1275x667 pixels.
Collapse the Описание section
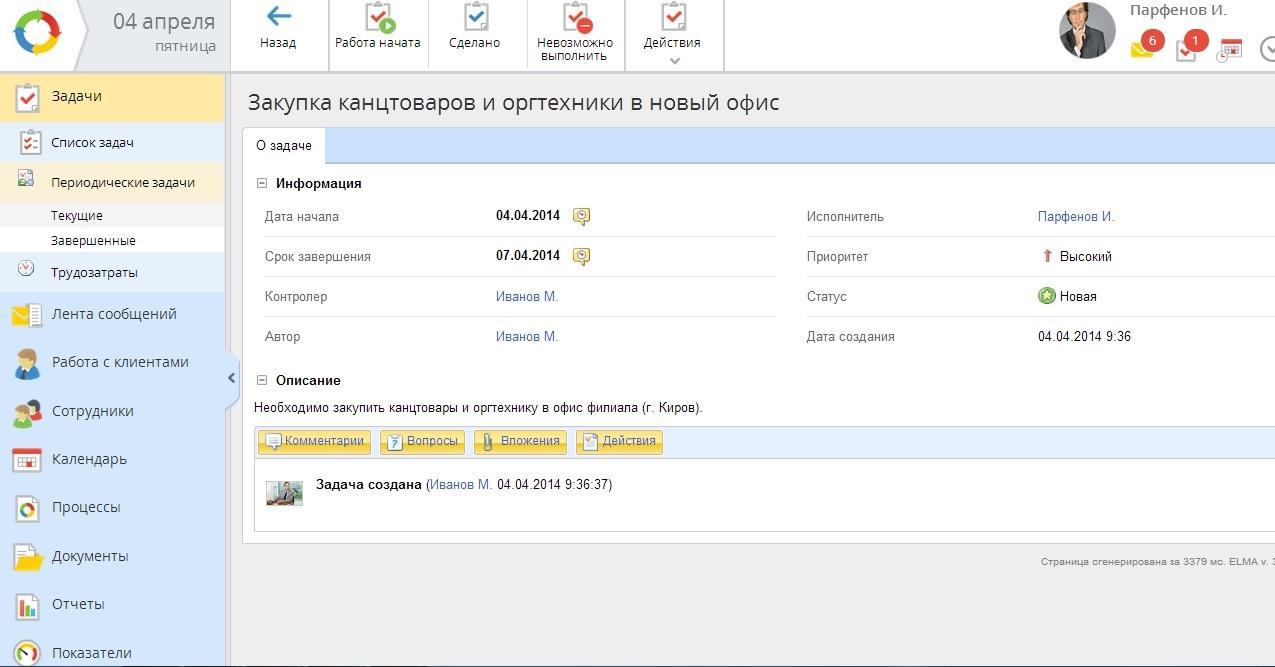[x=262, y=380]
